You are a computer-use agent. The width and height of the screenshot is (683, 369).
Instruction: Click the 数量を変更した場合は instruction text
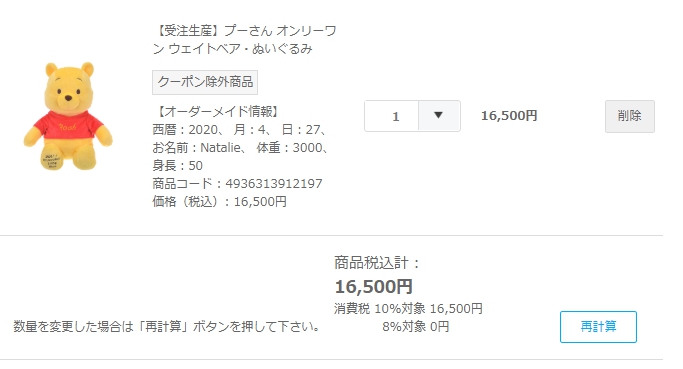pos(166,326)
